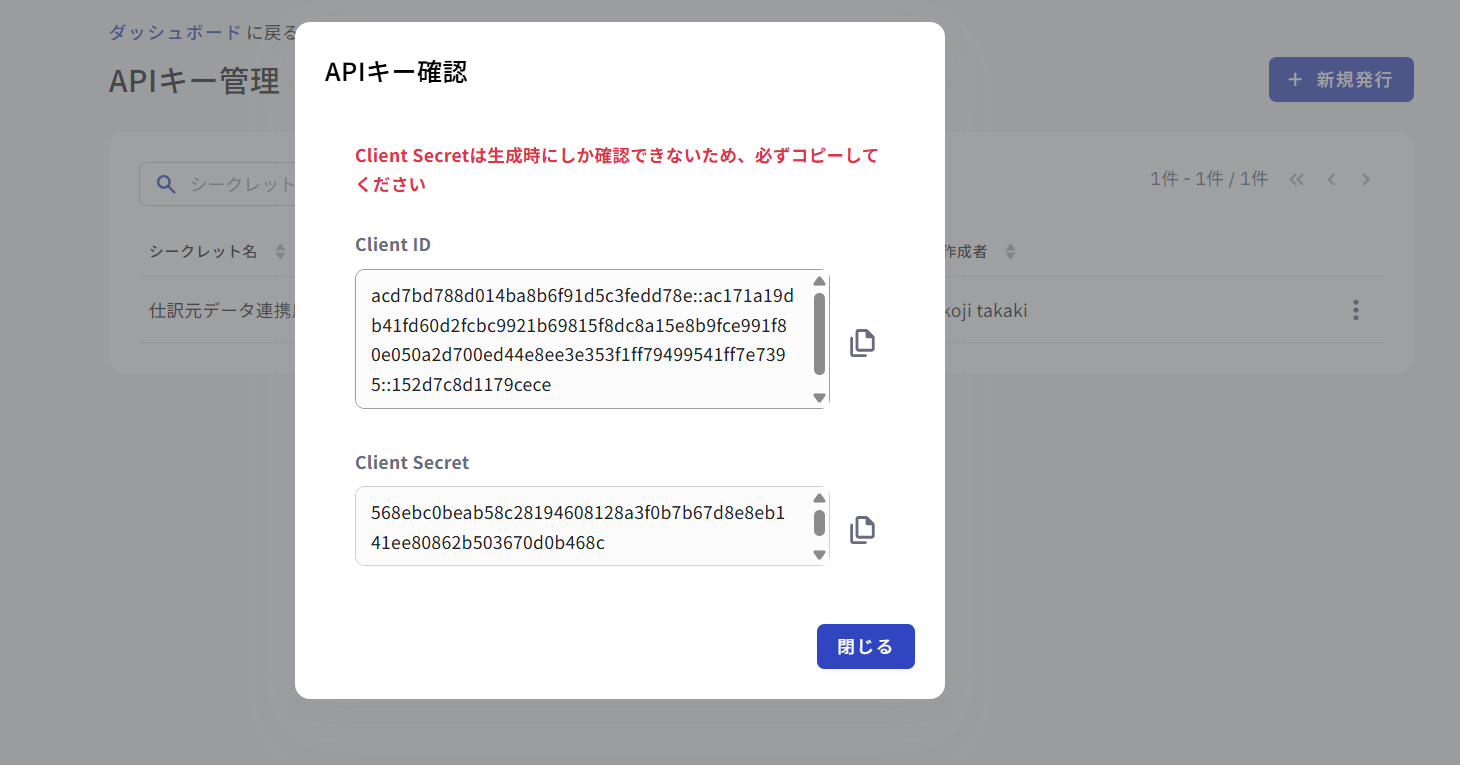
Task: Click the Client ID scrollbar thumb
Action: (x=819, y=334)
